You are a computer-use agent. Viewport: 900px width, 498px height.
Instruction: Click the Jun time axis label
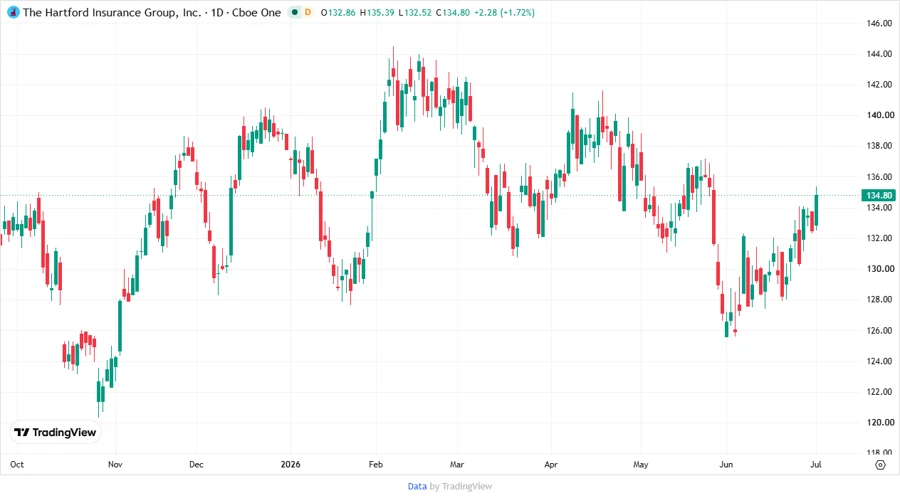(726, 465)
